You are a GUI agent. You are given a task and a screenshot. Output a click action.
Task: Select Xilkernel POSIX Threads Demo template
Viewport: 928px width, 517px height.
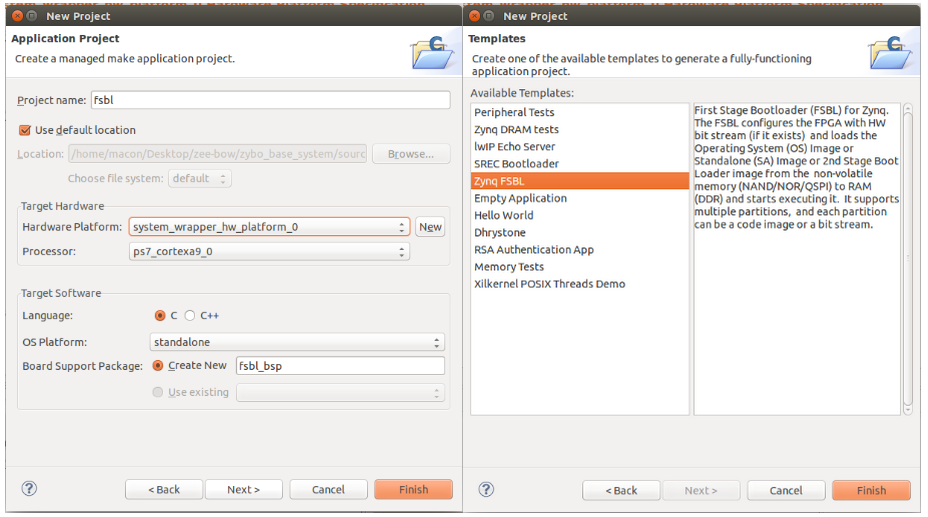coord(580,284)
